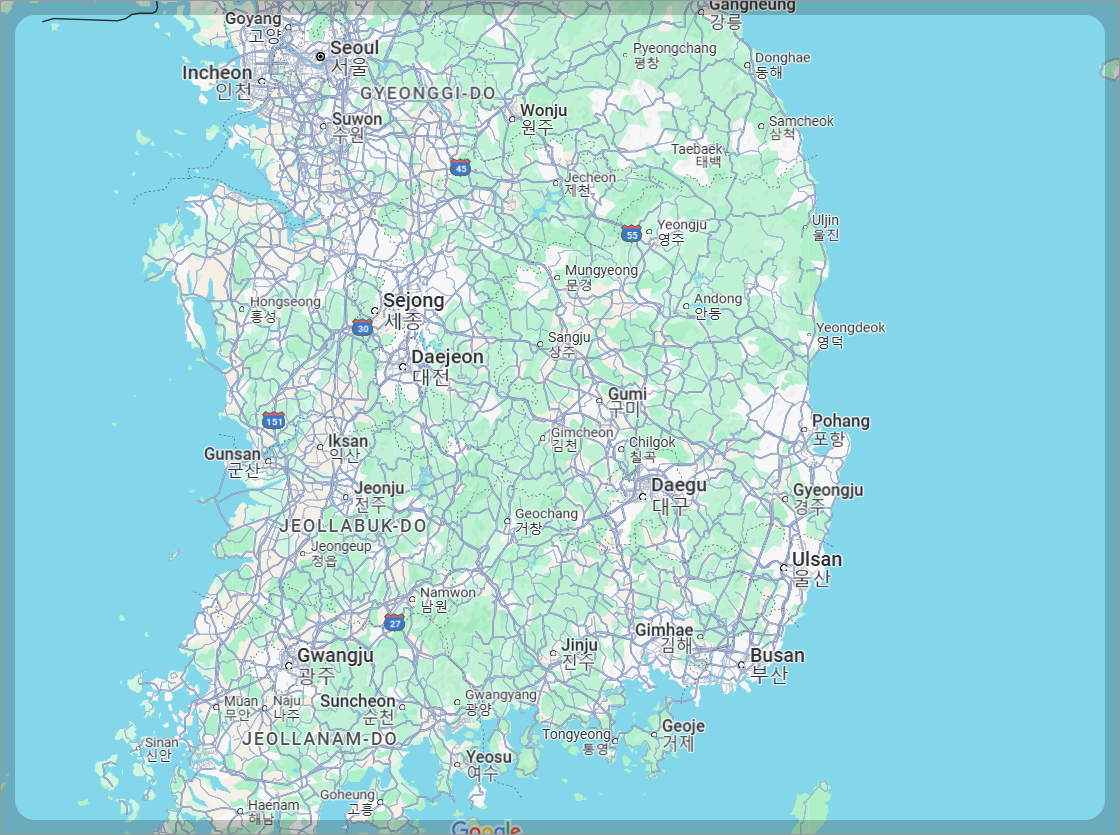Click the expressway shield numbered 151 near Gunsan
Image resolution: width=1120 pixels, height=835 pixels.
pyautogui.click(x=272, y=420)
